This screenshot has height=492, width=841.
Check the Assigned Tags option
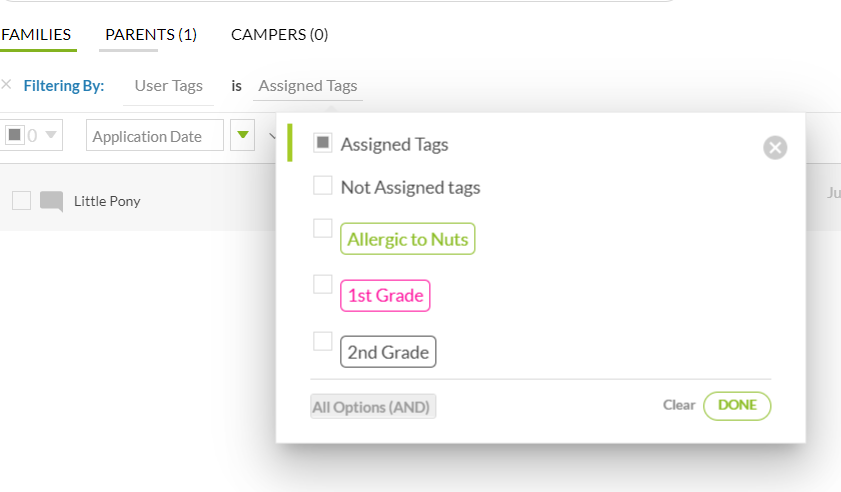click(322, 143)
